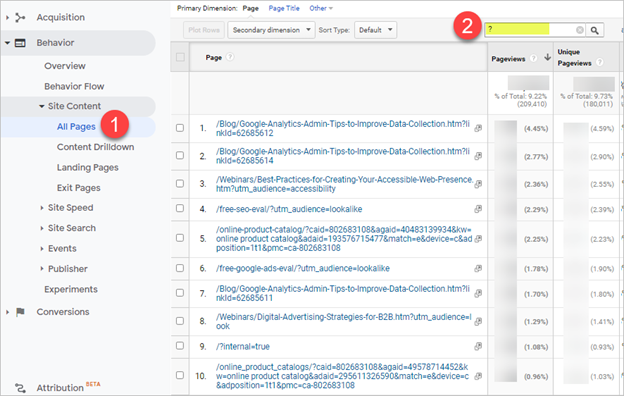Check the box for row 6 free-google-ads-eval
This screenshot has width=624, height=396.
pos(180,268)
